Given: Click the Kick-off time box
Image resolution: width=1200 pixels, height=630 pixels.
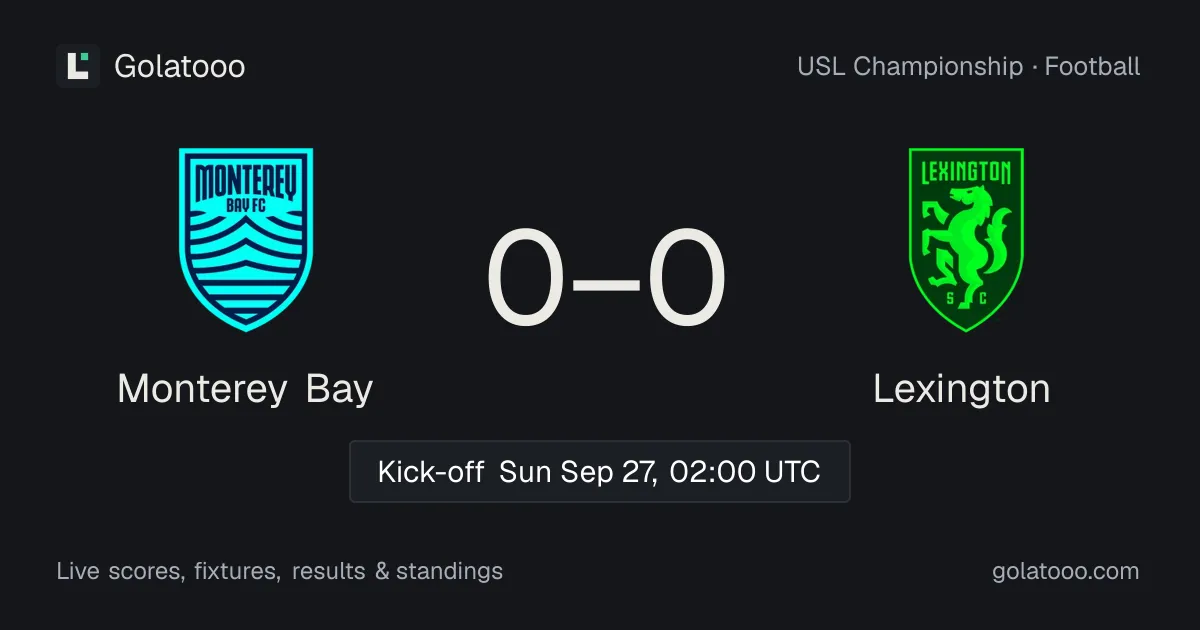Looking at the screenshot, I should coord(600,471).
